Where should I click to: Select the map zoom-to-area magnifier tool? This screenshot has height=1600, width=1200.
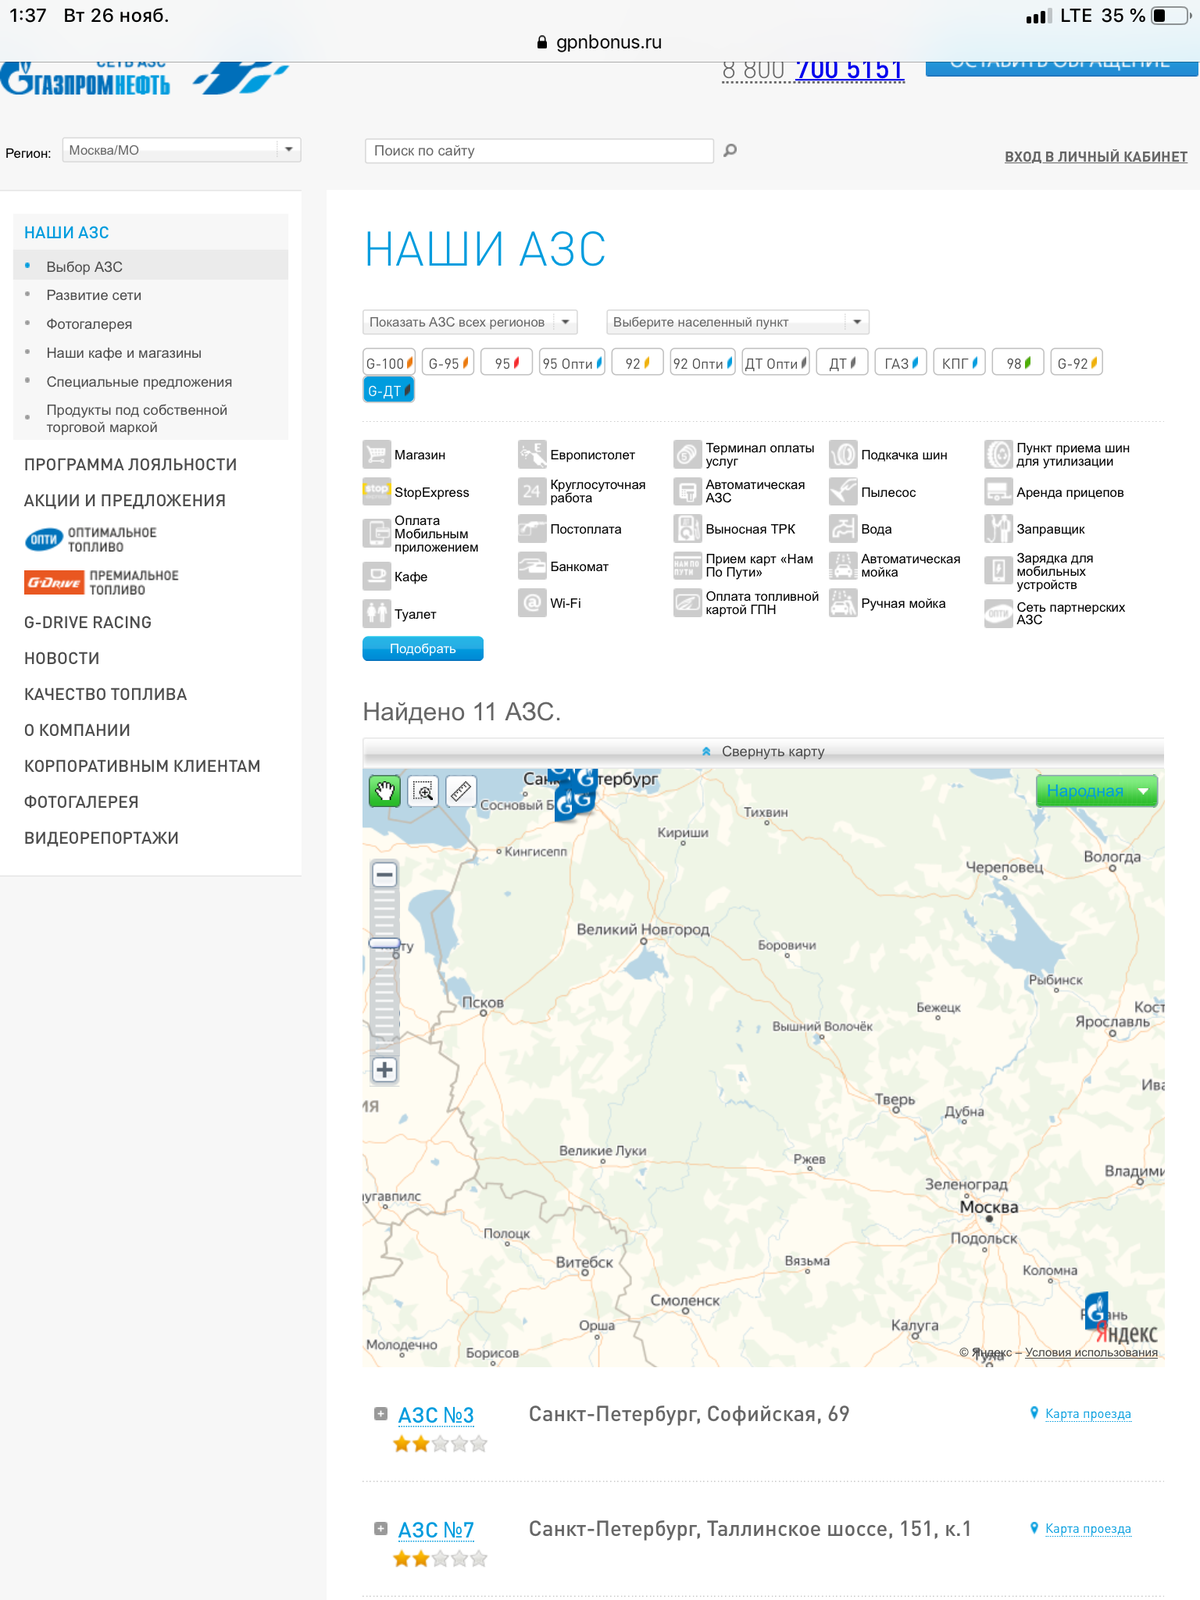click(x=423, y=792)
